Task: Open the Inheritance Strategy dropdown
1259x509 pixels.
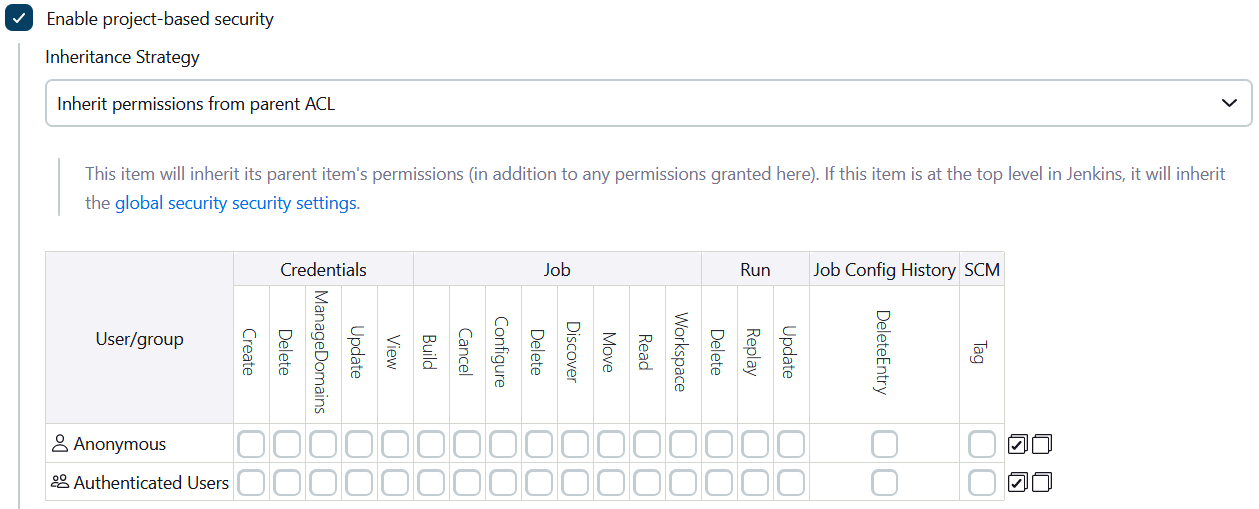Action: tap(648, 104)
